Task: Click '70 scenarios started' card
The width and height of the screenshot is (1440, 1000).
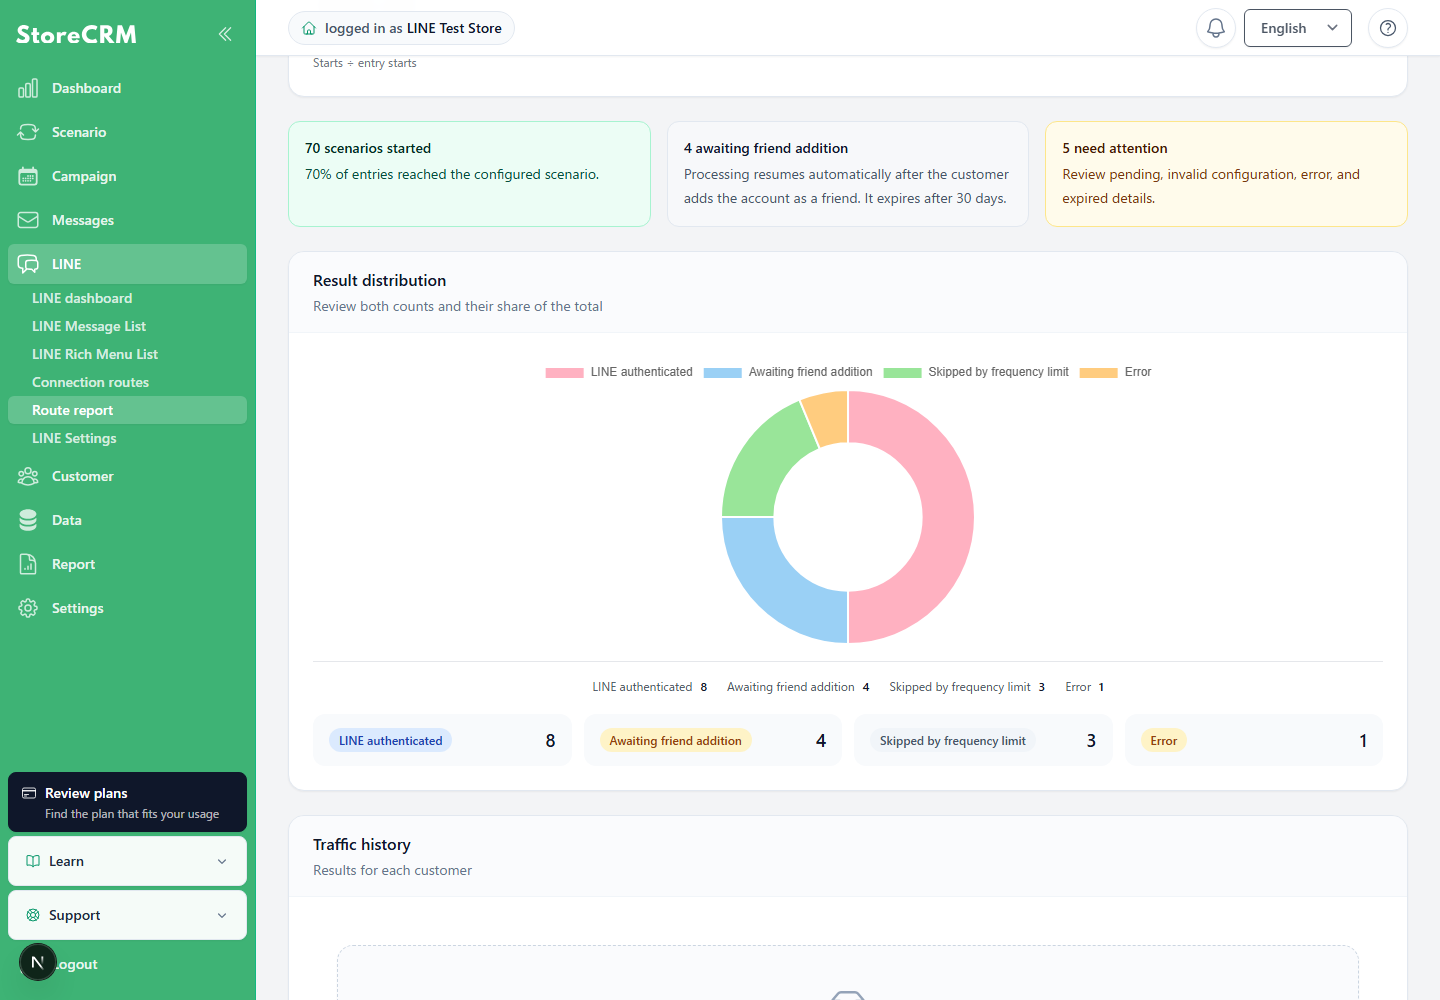Action: [x=469, y=174]
